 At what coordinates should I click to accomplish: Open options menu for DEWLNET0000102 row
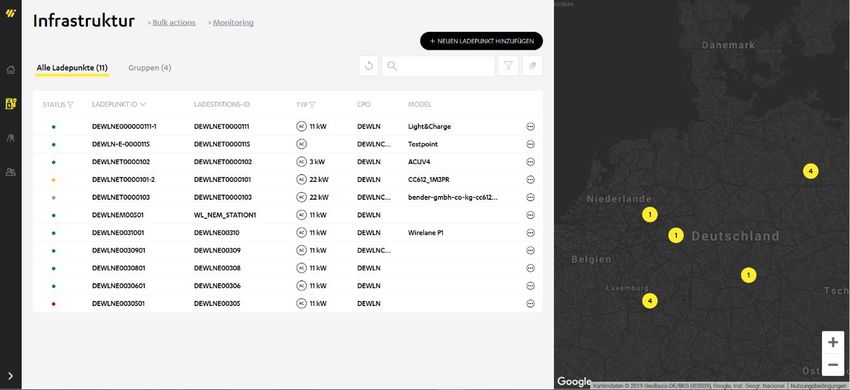[530, 162]
